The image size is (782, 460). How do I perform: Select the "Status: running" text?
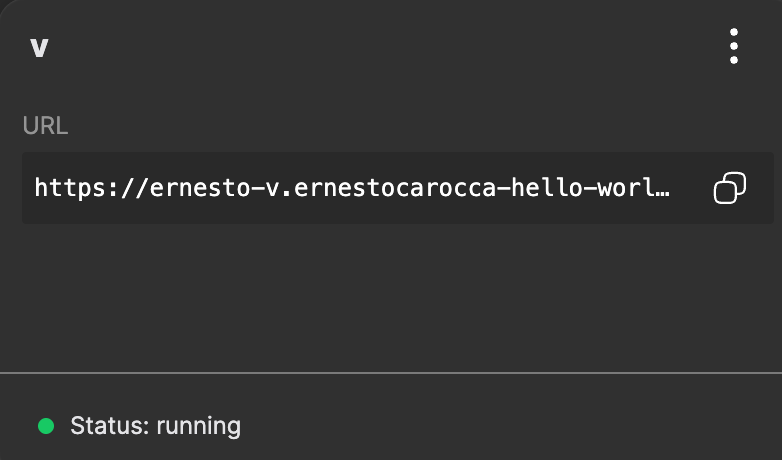tap(156, 426)
